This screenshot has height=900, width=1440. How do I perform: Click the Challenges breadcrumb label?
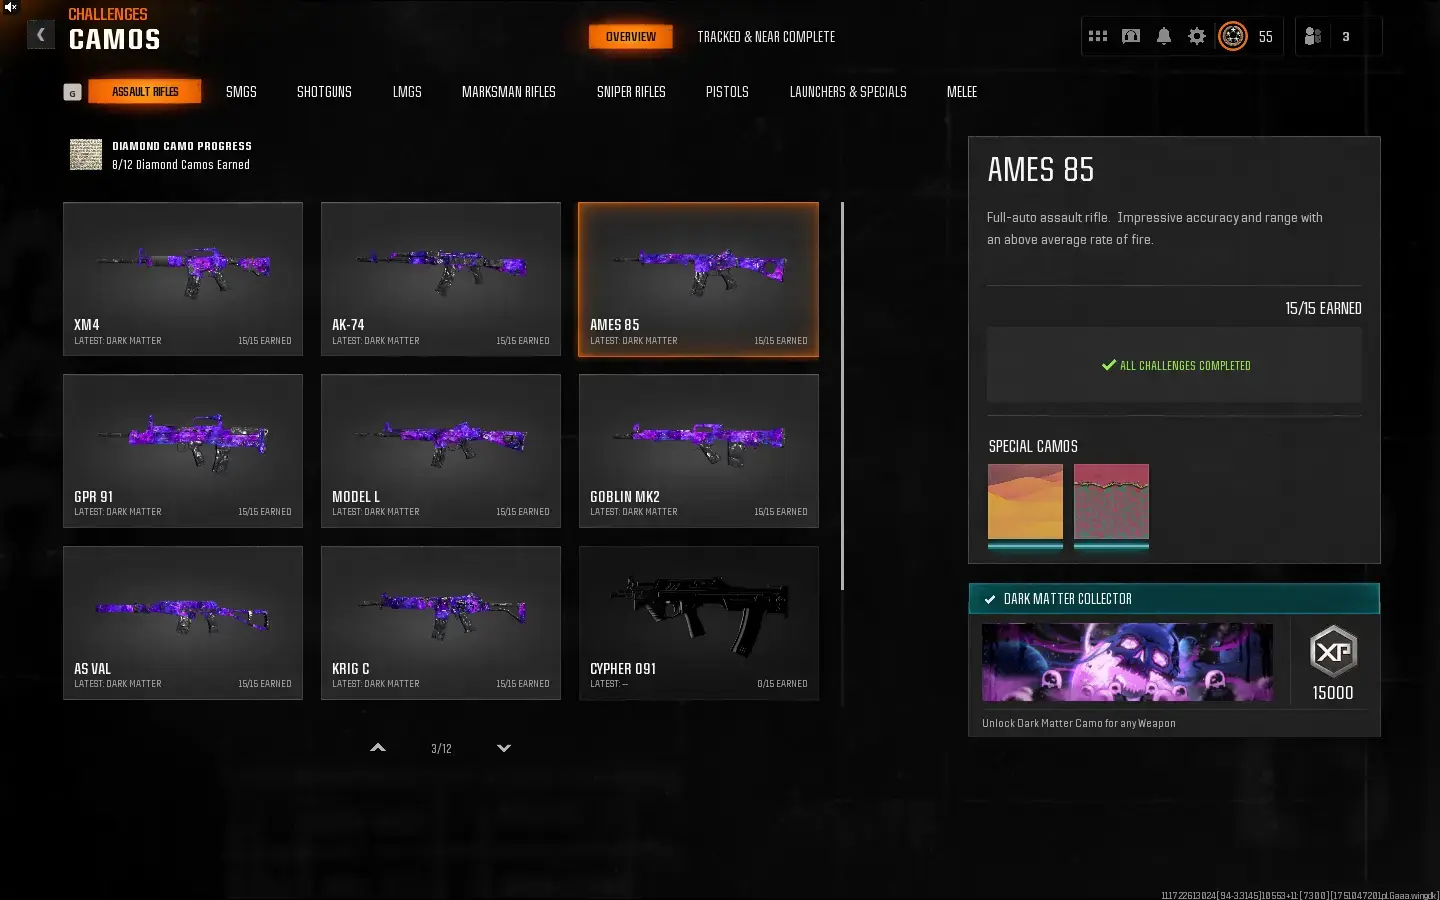[108, 14]
